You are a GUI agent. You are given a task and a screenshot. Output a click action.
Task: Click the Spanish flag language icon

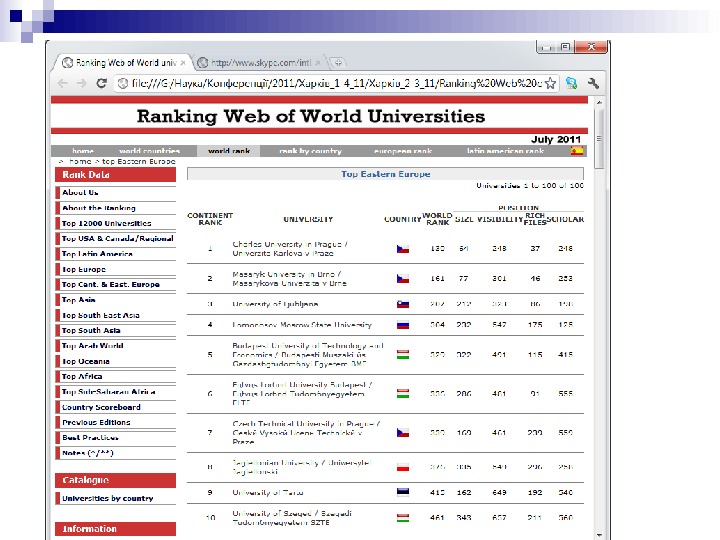(577, 151)
